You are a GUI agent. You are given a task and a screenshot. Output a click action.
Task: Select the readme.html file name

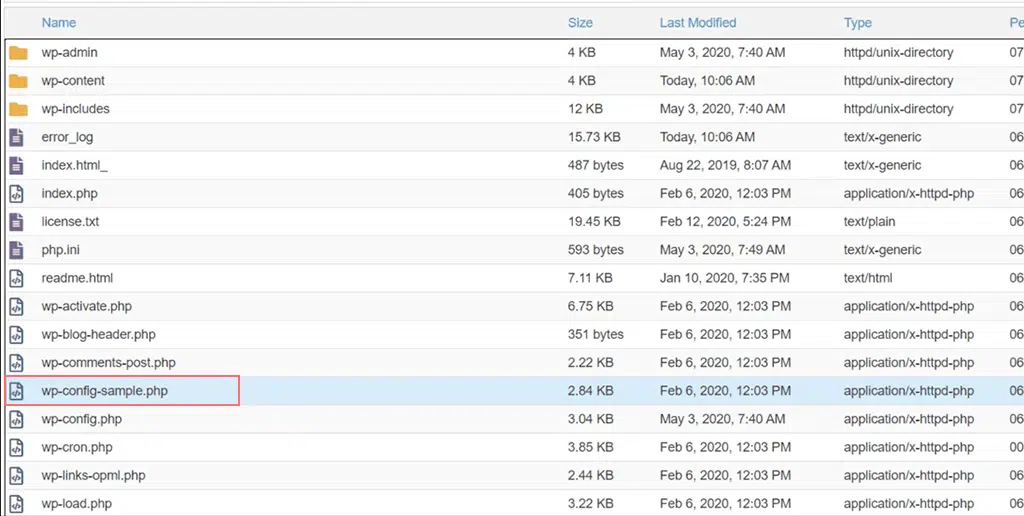point(77,278)
